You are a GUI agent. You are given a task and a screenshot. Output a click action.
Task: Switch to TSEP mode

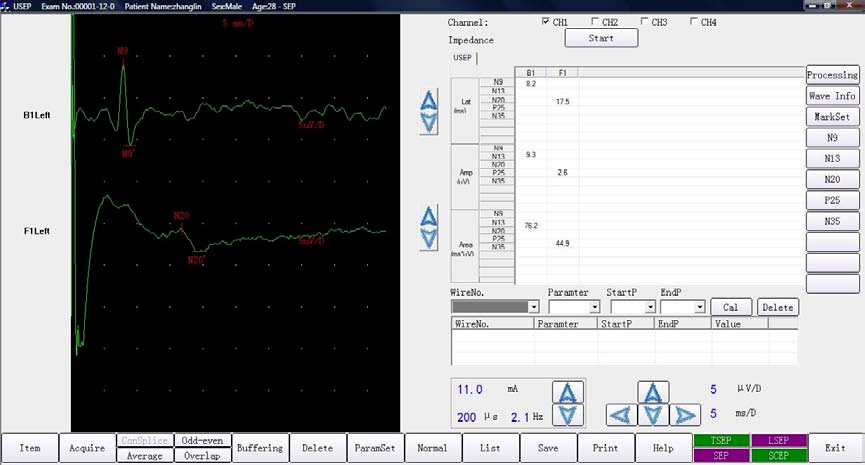pyautogui.click(x=721, y=440)
